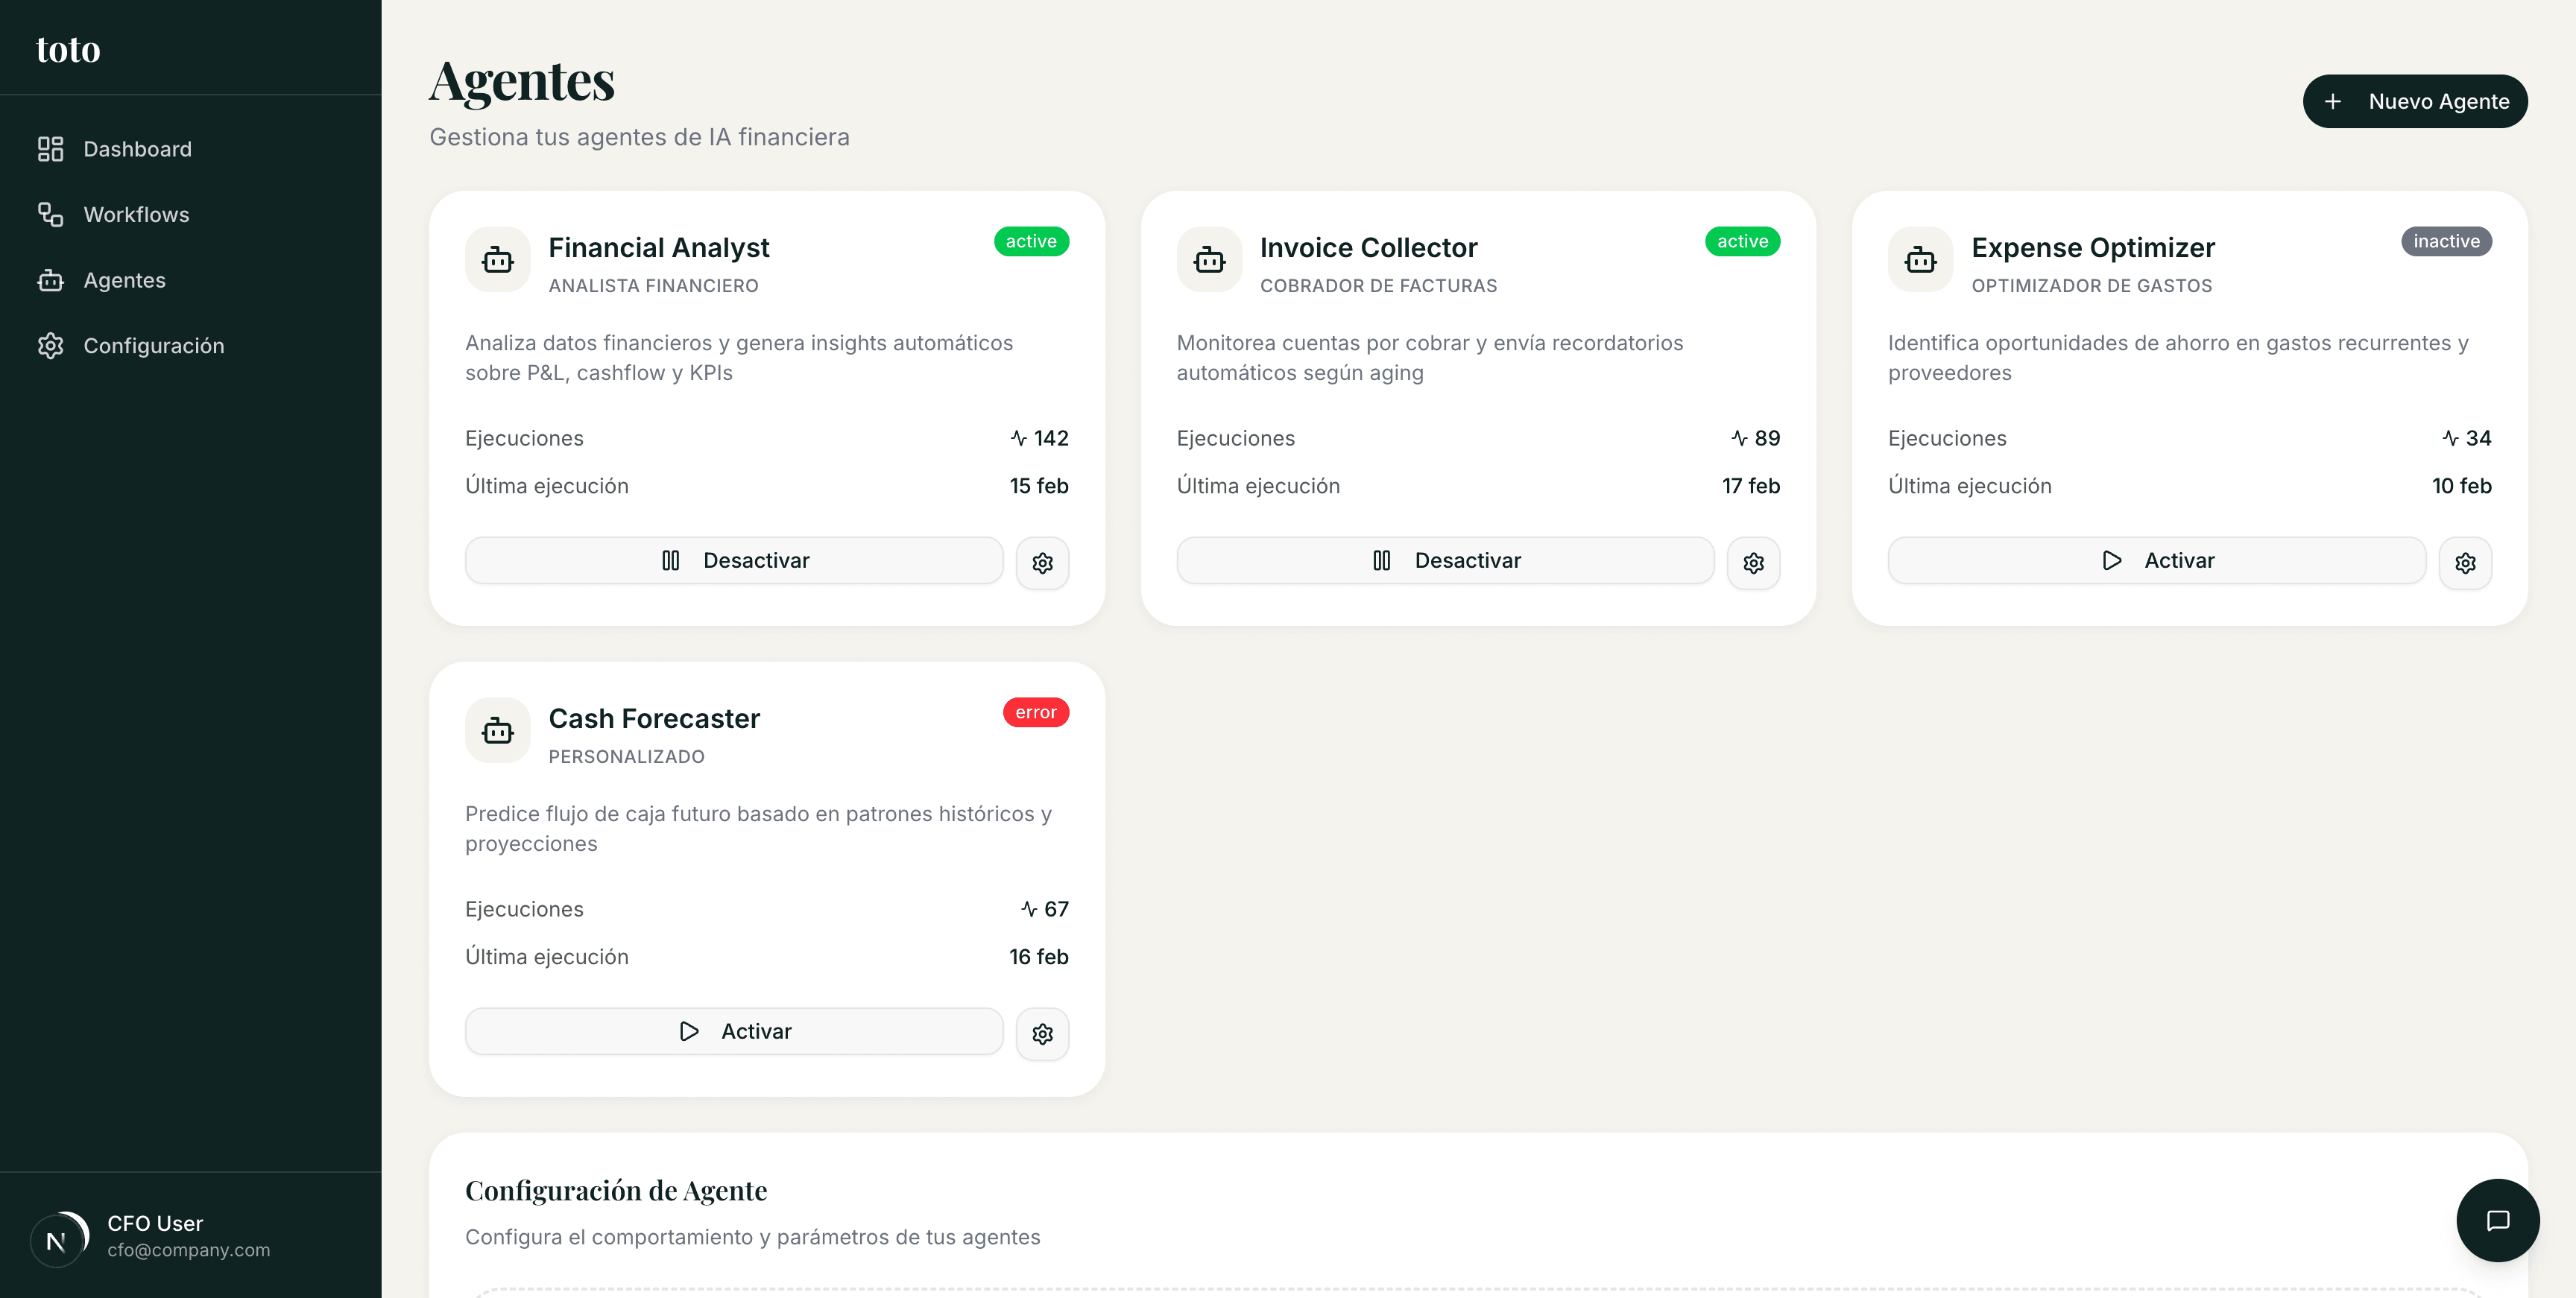Click the inactive badge on Expense Optimizer
Image resolution: width=2576 pixels, height=1298 pixels.
pyautogui.click(x=2447, y=241)
